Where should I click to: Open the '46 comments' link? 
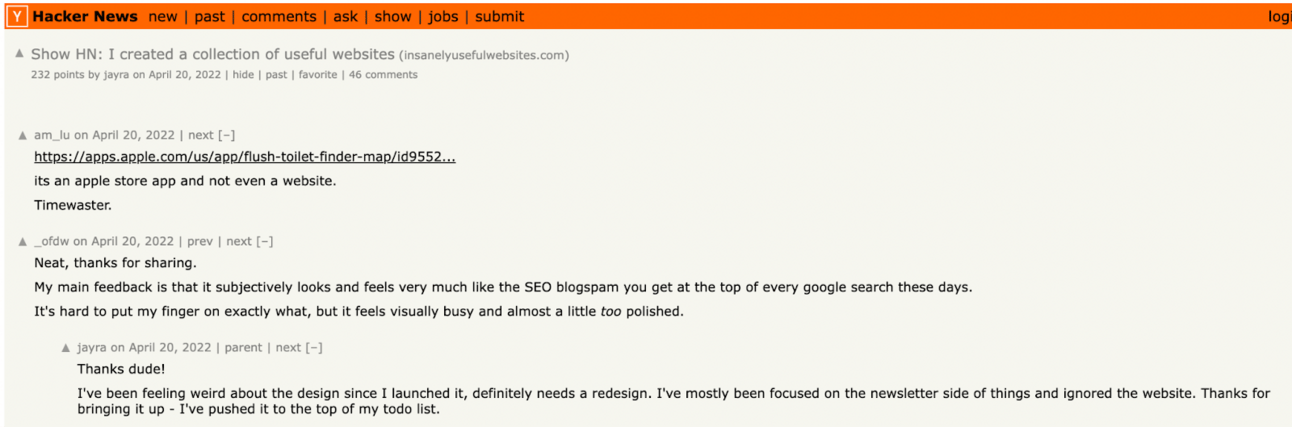click(x=383, y=75)
